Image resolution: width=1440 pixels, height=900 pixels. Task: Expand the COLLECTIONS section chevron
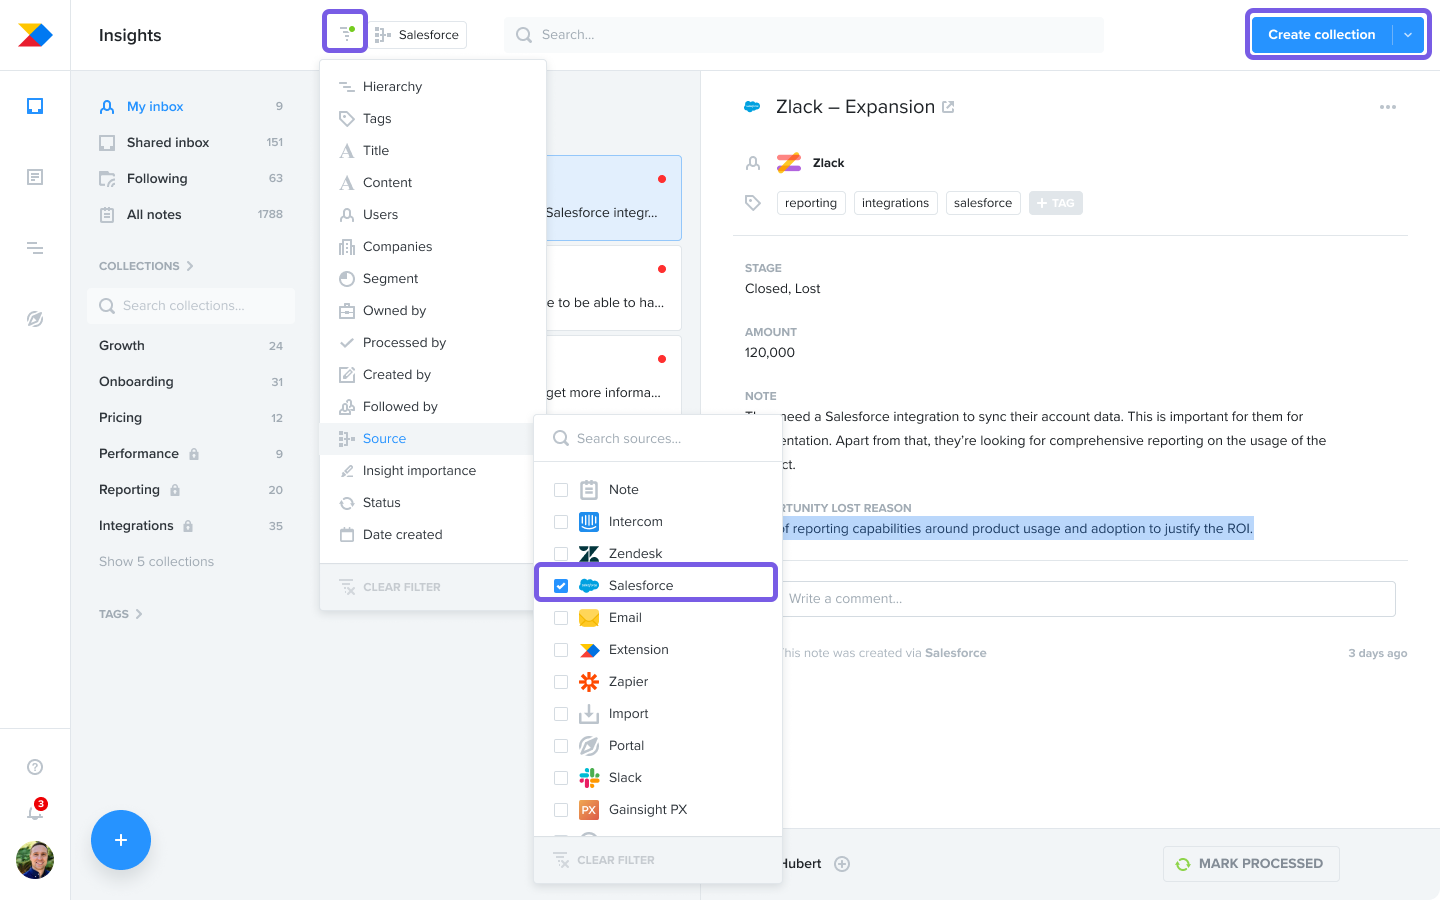[x=190, y=266]
